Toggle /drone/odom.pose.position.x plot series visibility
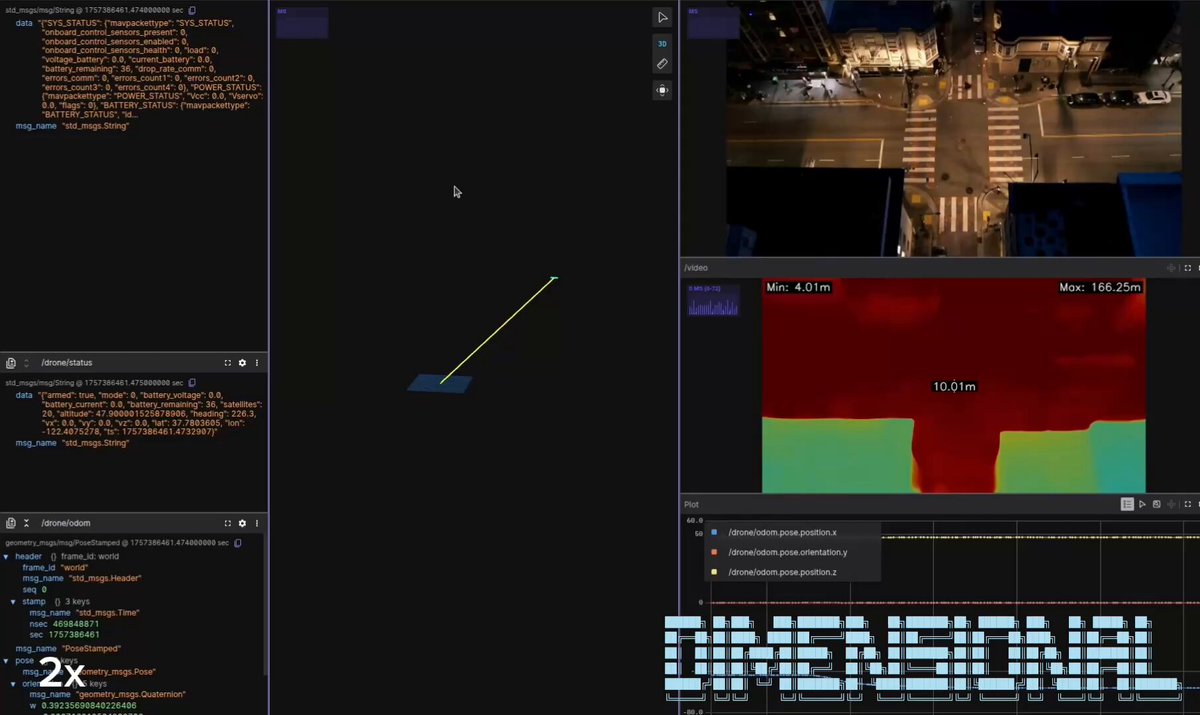 714,532
